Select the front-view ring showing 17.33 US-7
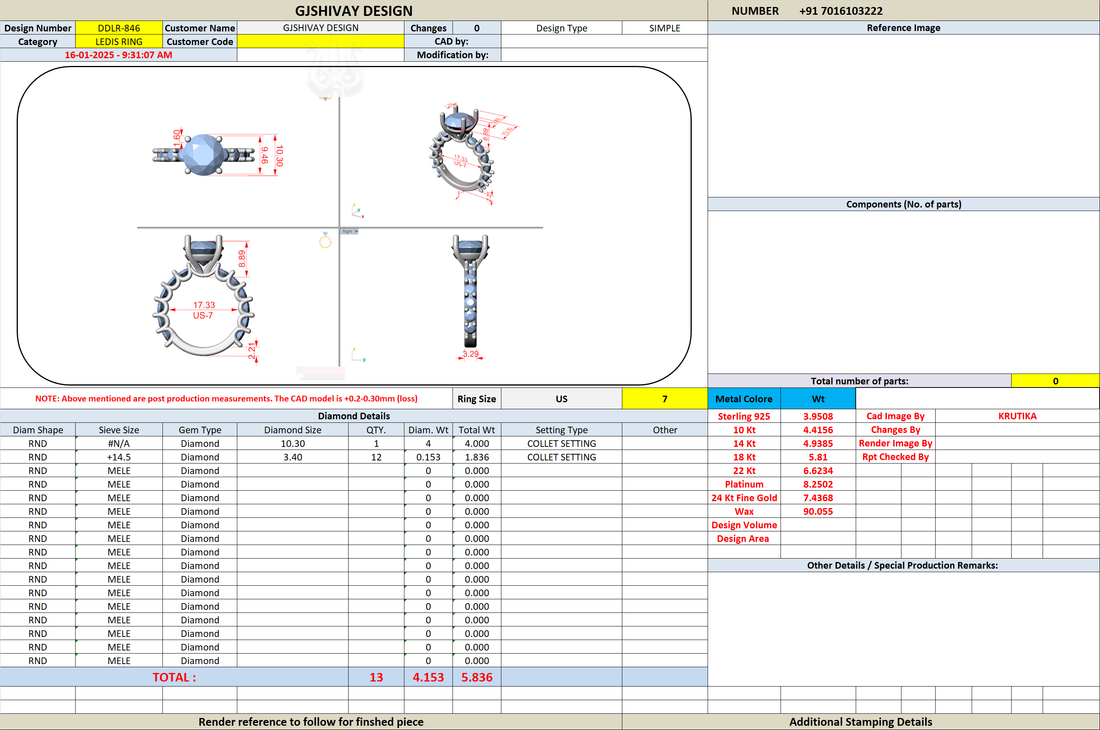1100x730 pixels. (203, 297)
